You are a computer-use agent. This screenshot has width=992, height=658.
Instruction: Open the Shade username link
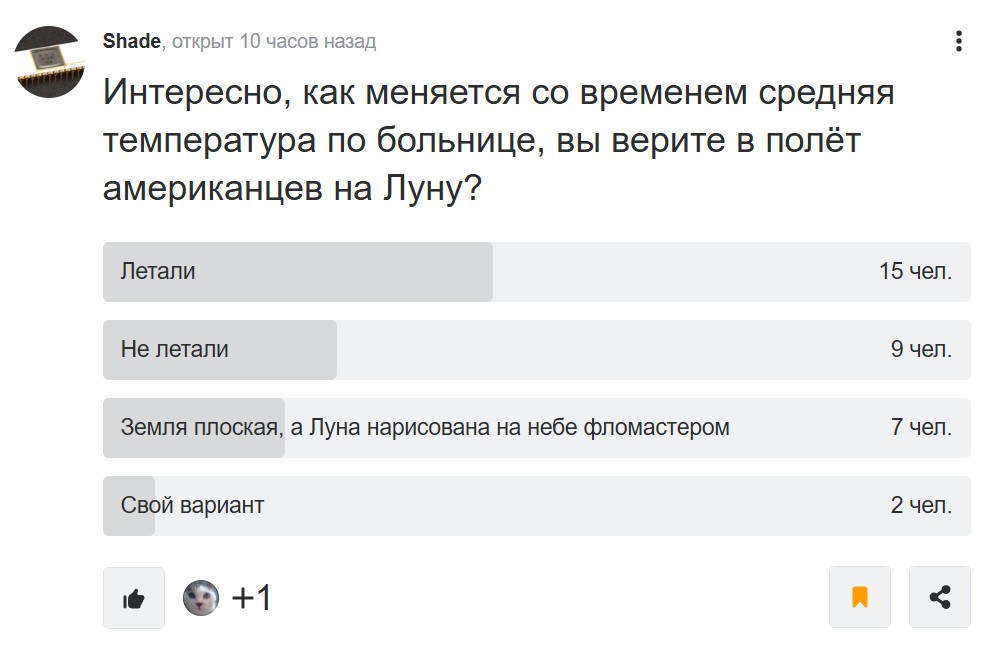tap(132, 41)
